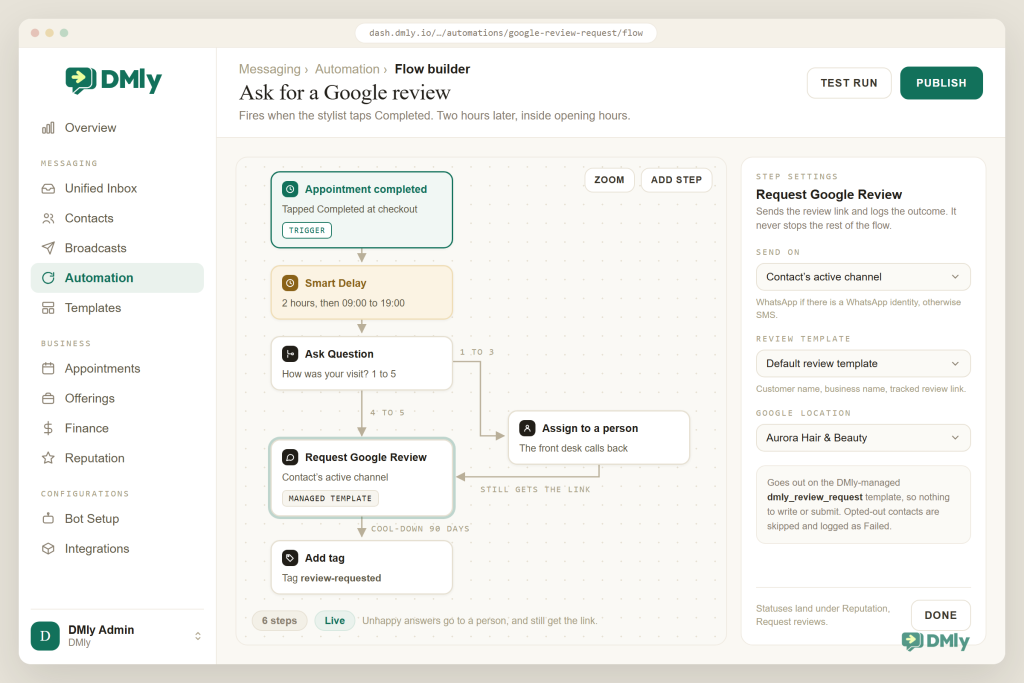Select the Appointment completed trigger node

[x=362, y=210]
